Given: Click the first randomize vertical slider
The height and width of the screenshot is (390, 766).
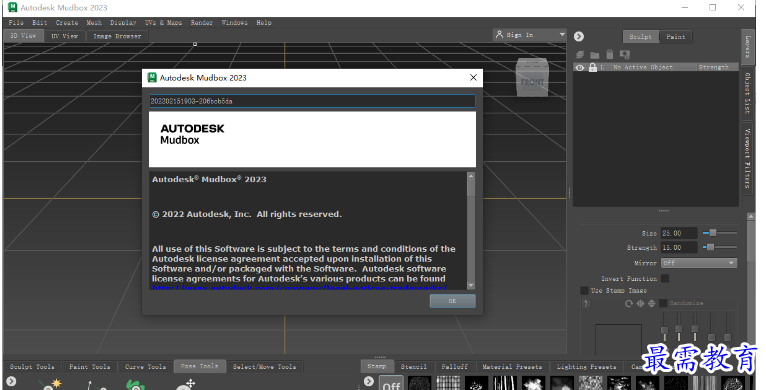Looking at the screenshot, I should click(664, 330).
